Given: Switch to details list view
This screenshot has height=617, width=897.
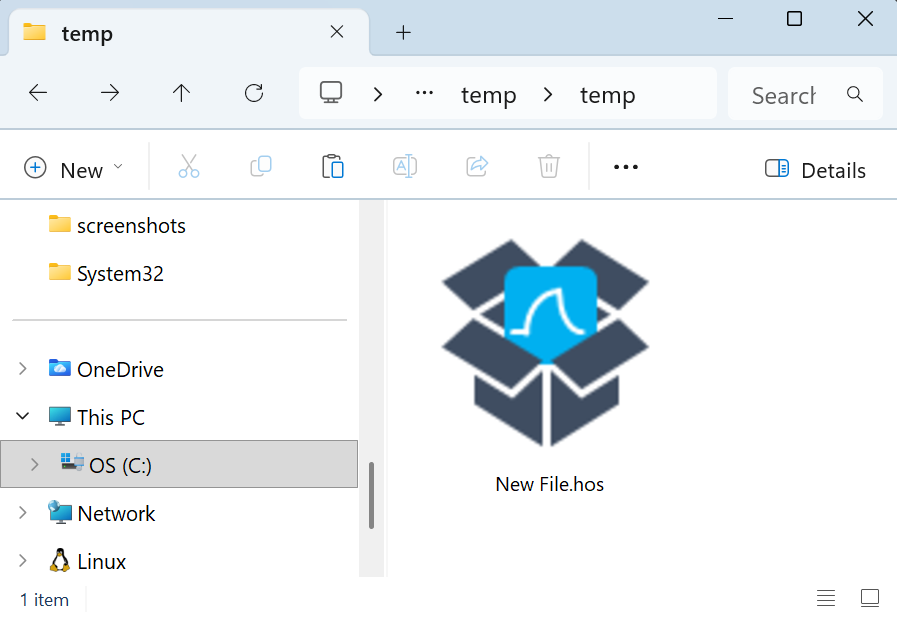Looking at the screenshot, I should [x=825, y=598].
